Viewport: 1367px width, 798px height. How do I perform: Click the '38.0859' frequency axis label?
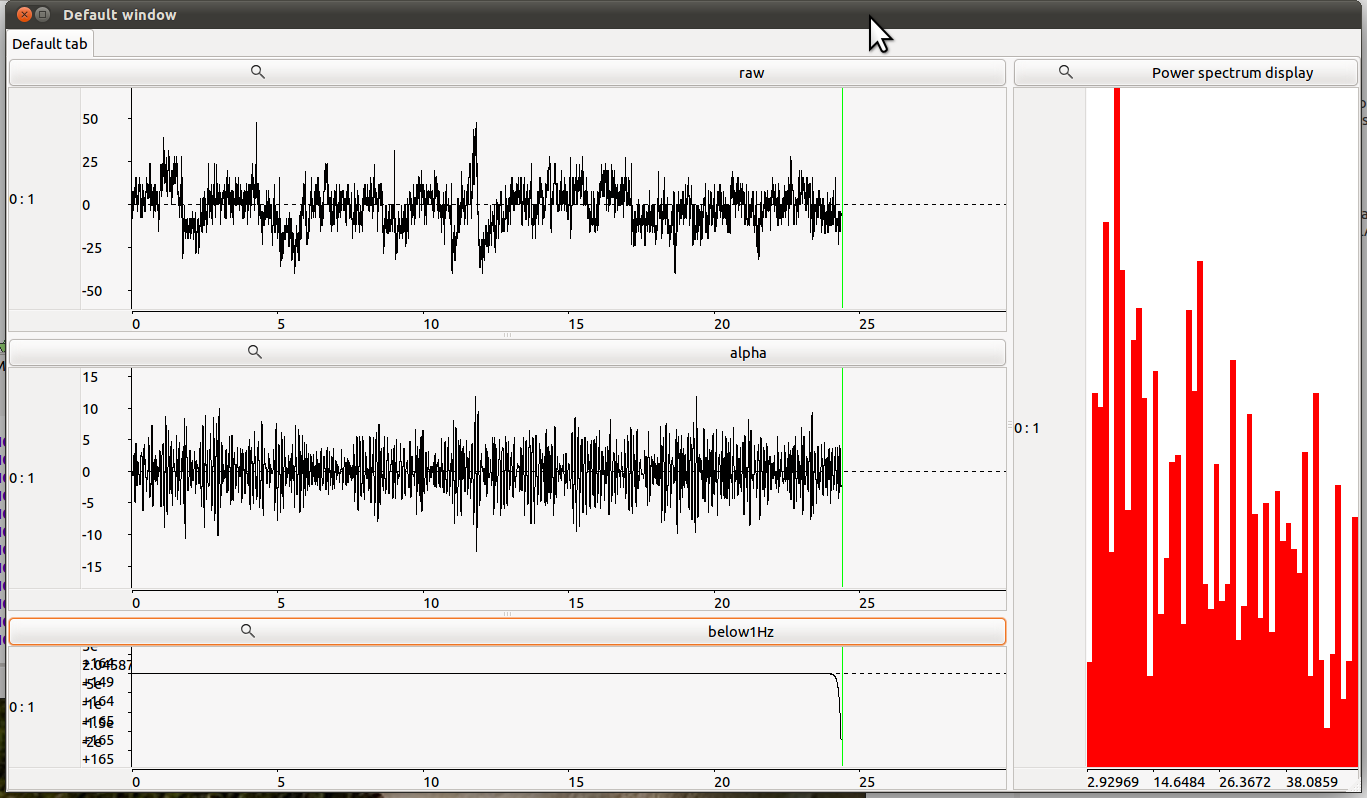point(1312,780)
